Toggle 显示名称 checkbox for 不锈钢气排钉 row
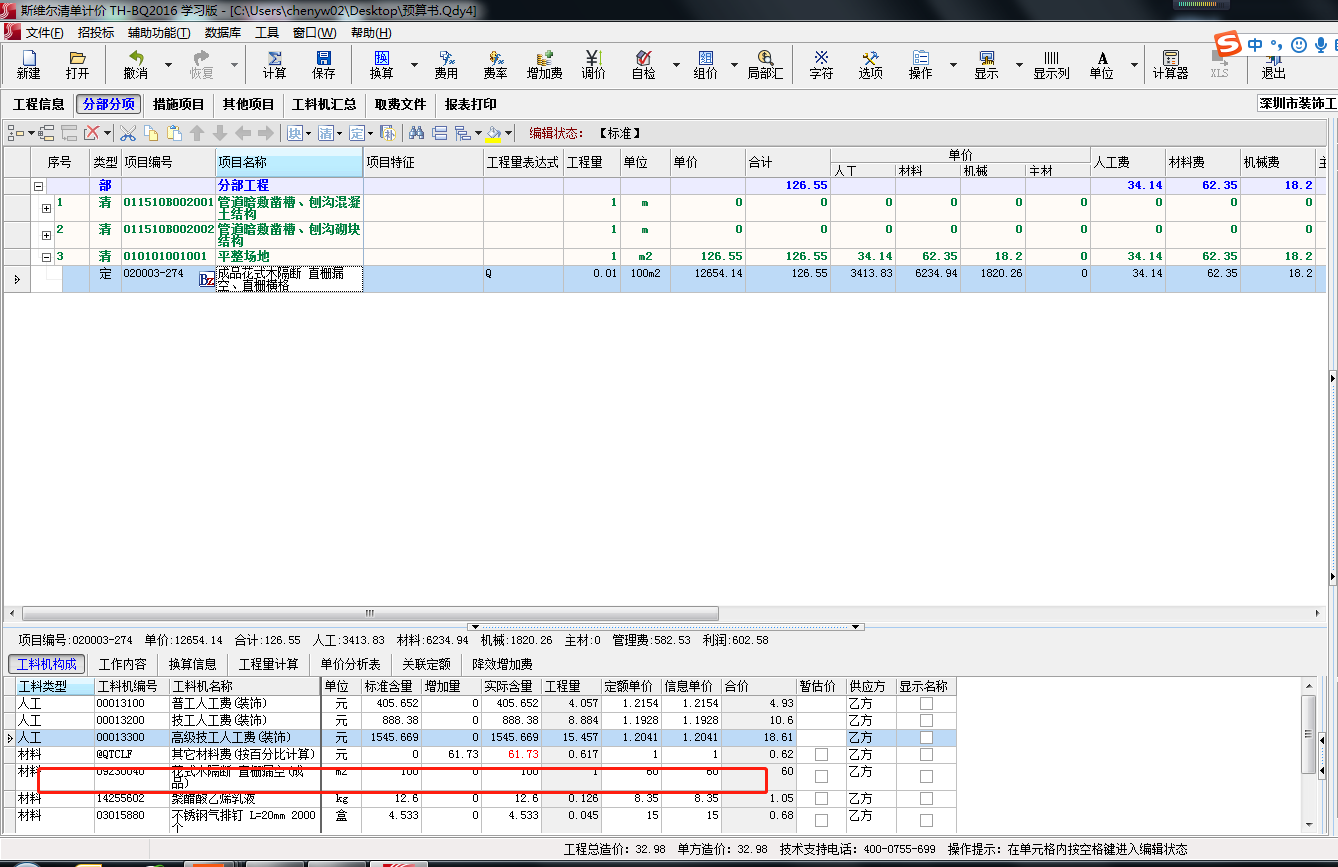This screenshot has width=1338, height=867. coord(926,820)
